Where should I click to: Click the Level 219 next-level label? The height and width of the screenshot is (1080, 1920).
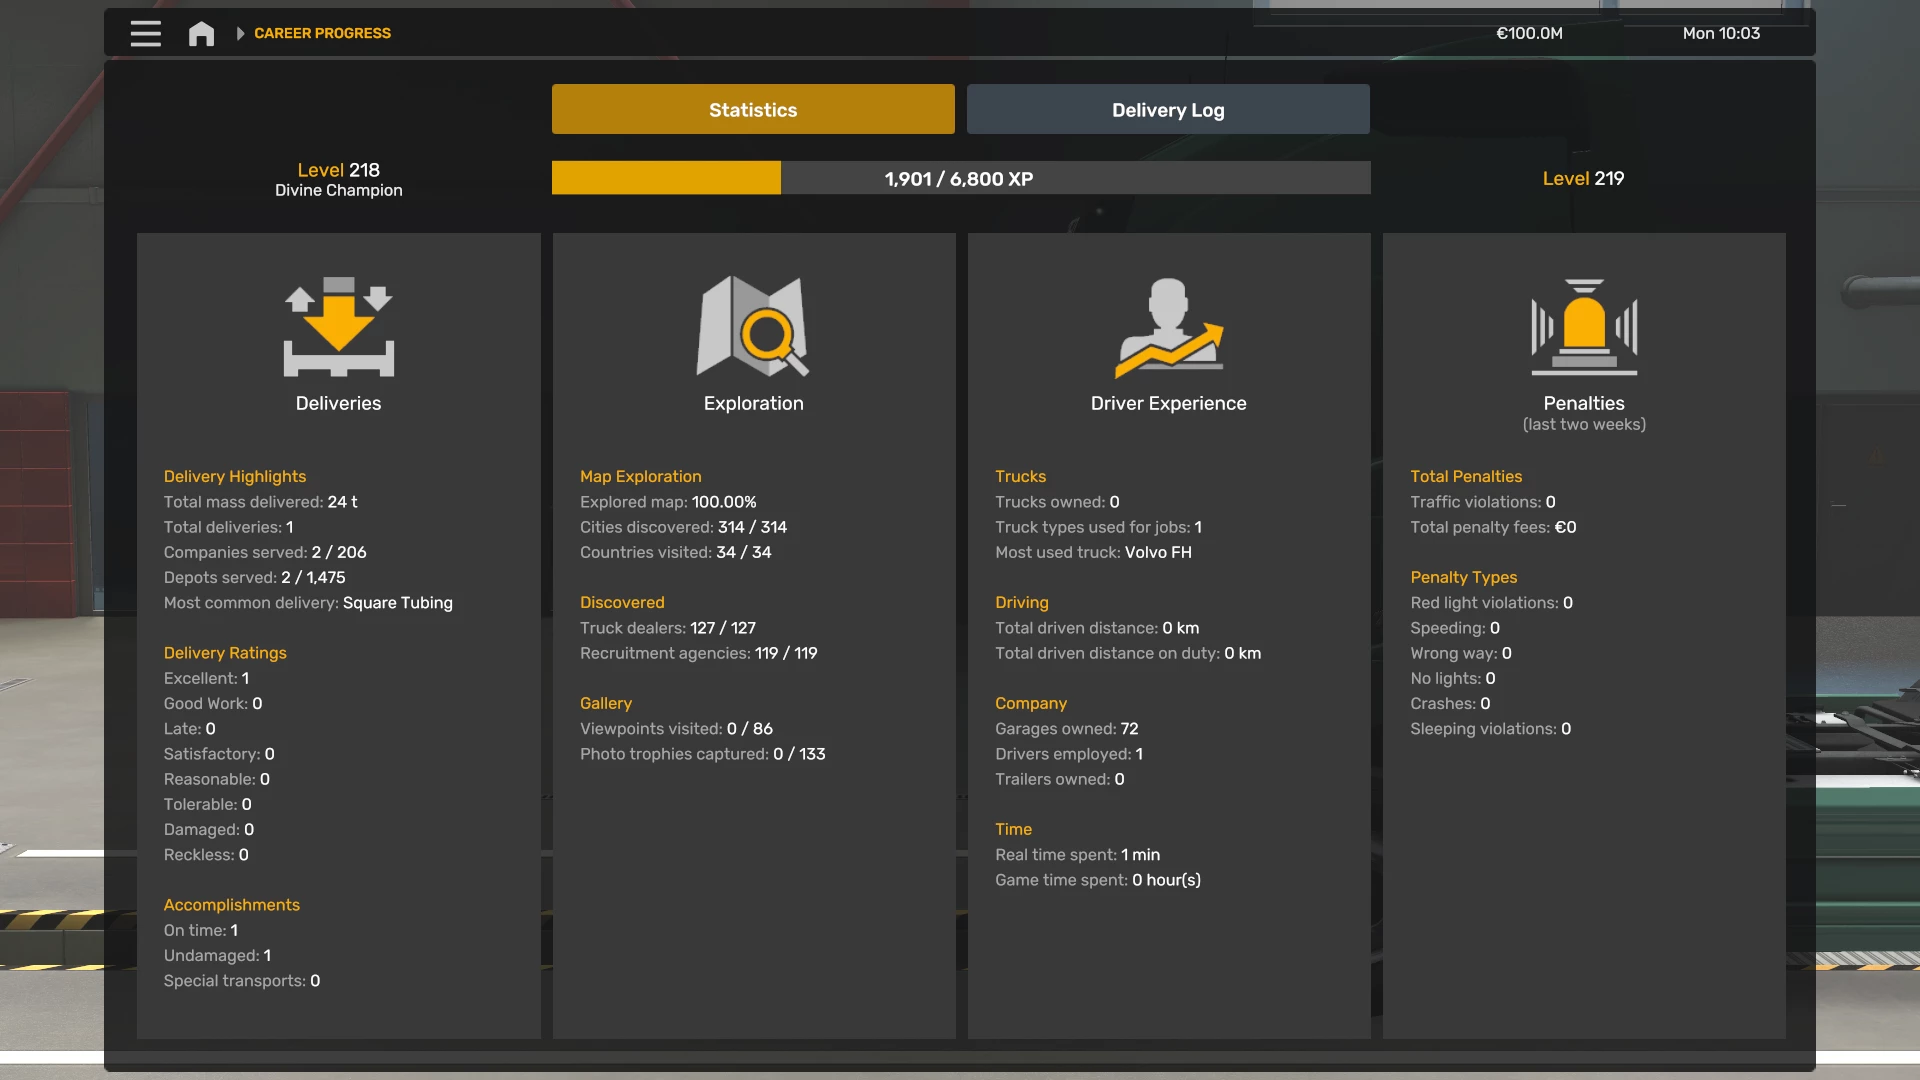coord(1583,178)
